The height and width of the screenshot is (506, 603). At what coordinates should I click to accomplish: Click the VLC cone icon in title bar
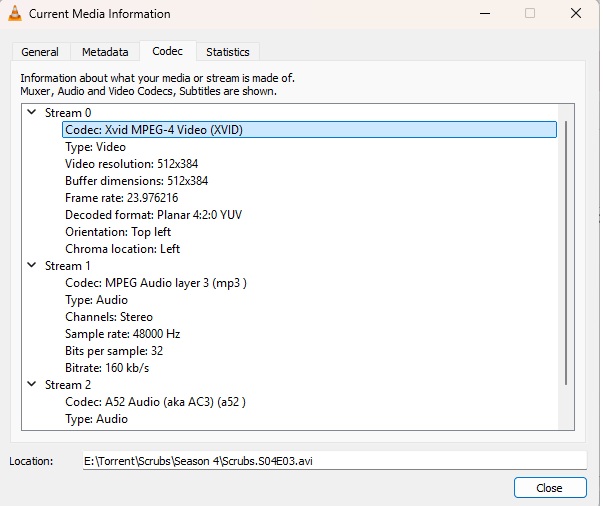[x=15, y=13]
